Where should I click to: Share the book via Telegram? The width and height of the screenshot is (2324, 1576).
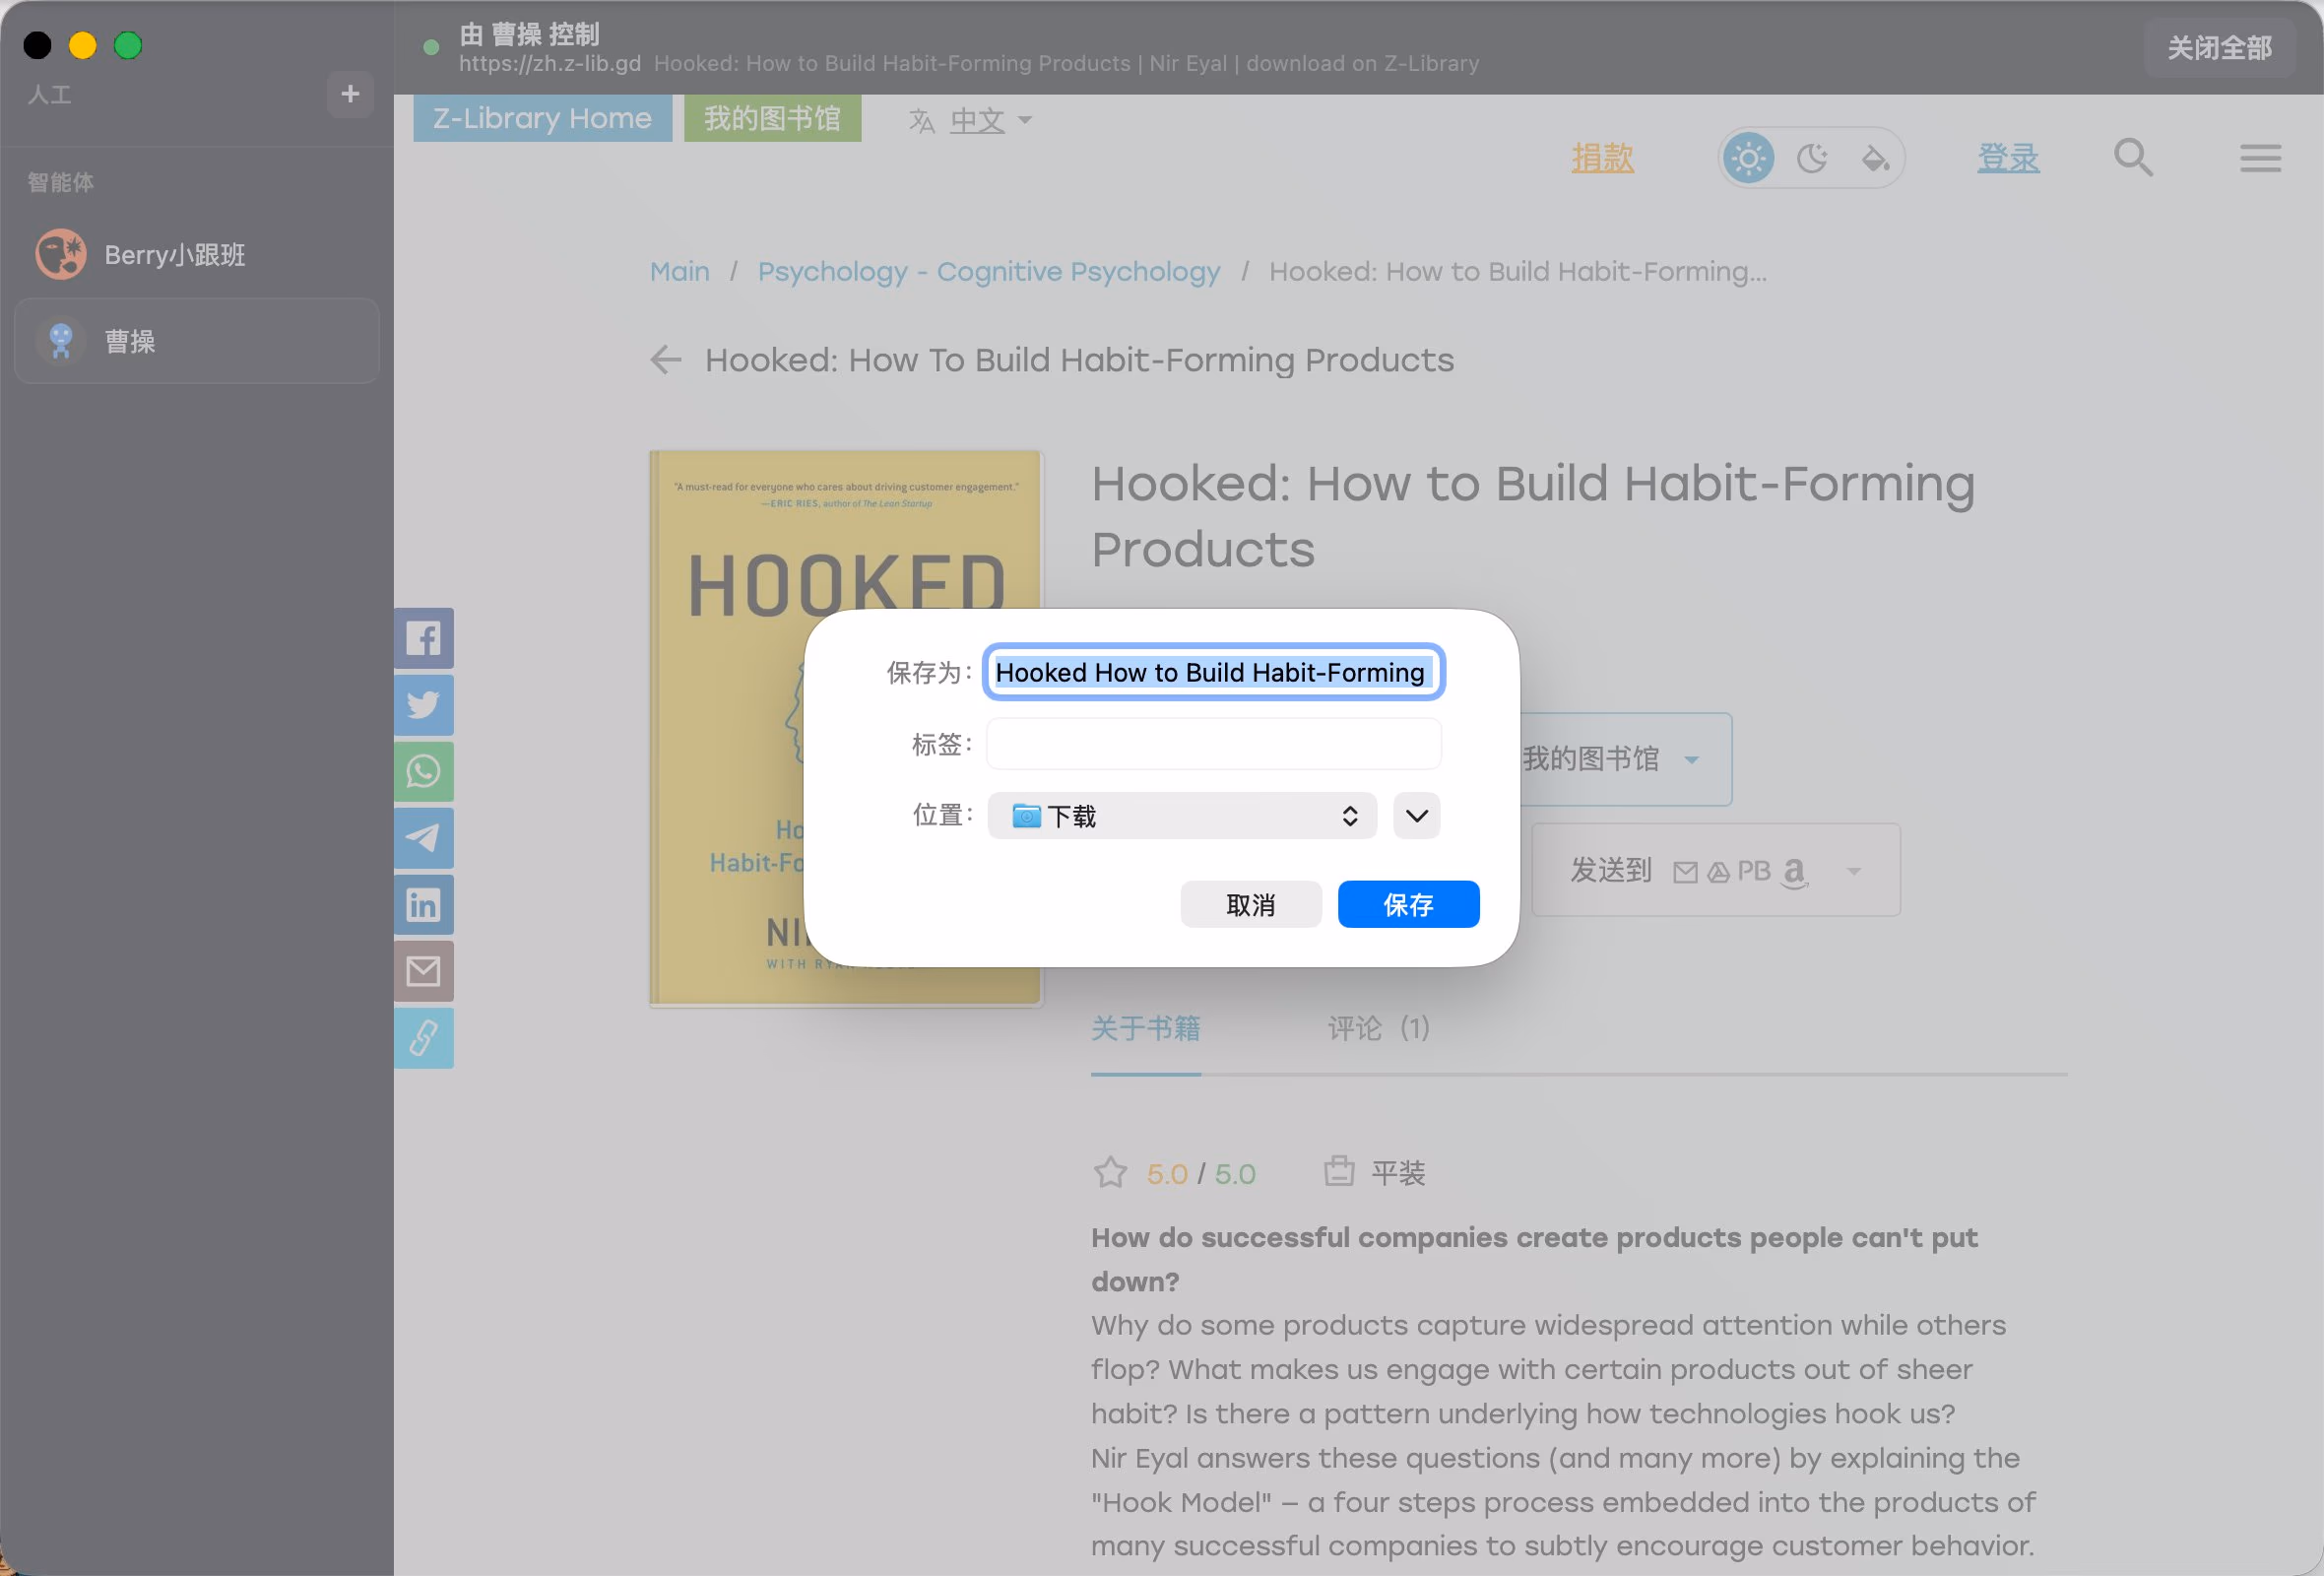[423, 838]
